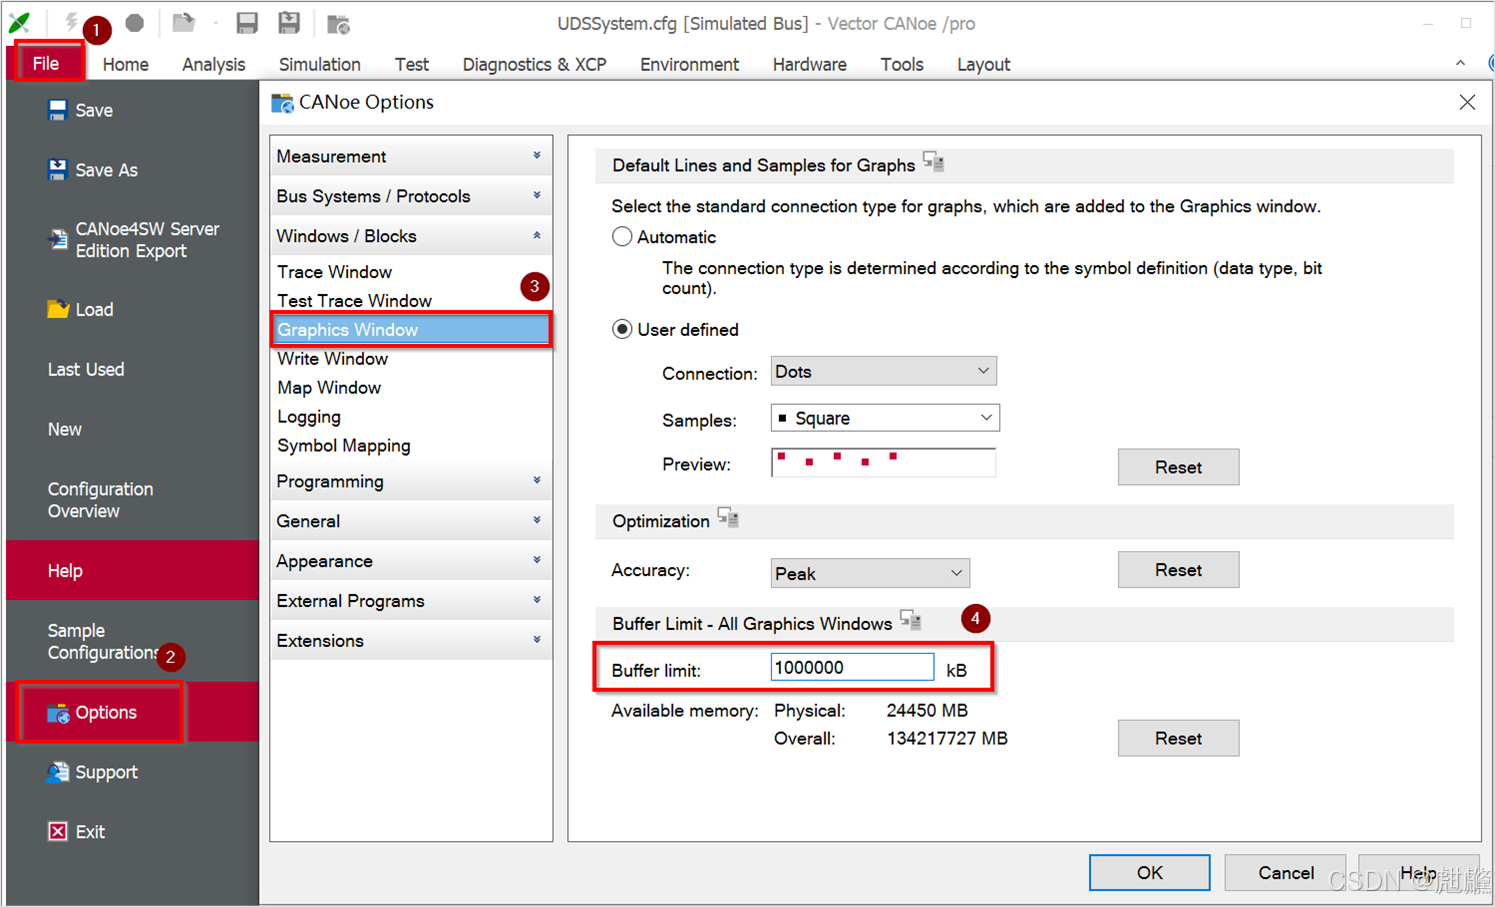Expand the General category
1495x907 pixels.
click(411, 521)
